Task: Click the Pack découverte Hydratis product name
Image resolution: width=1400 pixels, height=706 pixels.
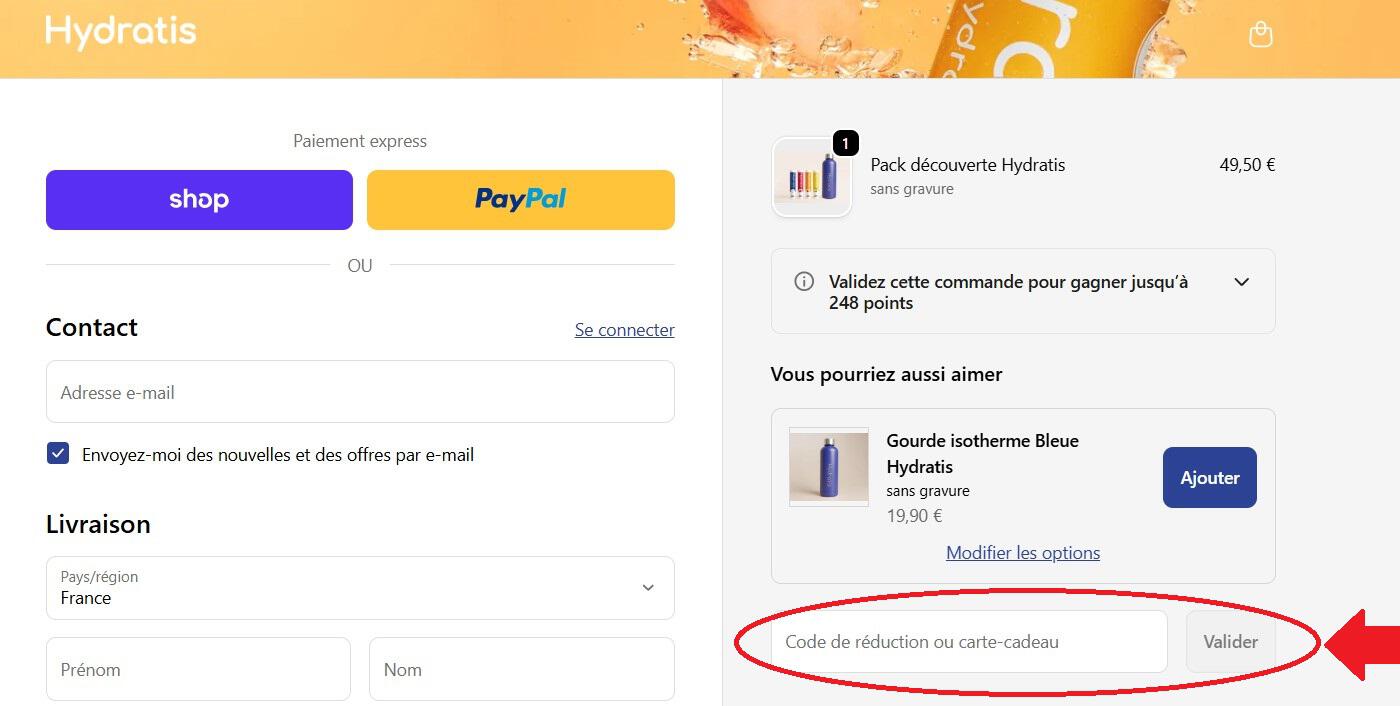Action: tap(967, 165)
